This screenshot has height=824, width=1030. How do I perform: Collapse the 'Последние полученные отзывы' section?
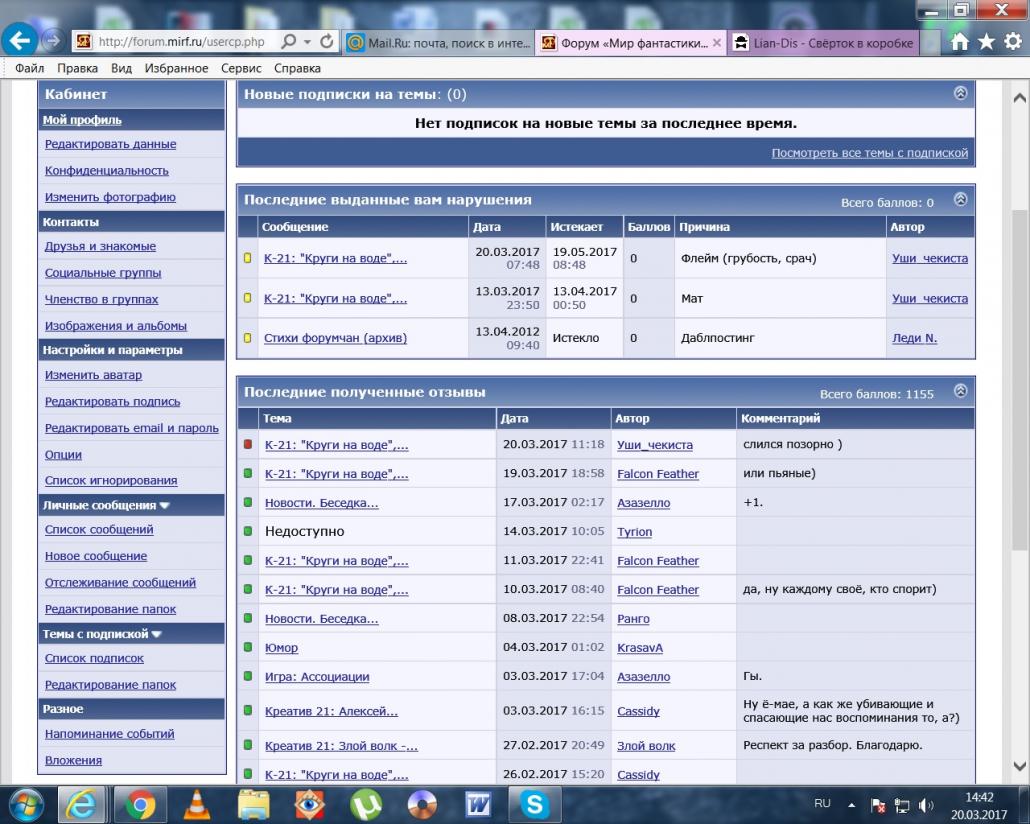[x=960, y=391]
